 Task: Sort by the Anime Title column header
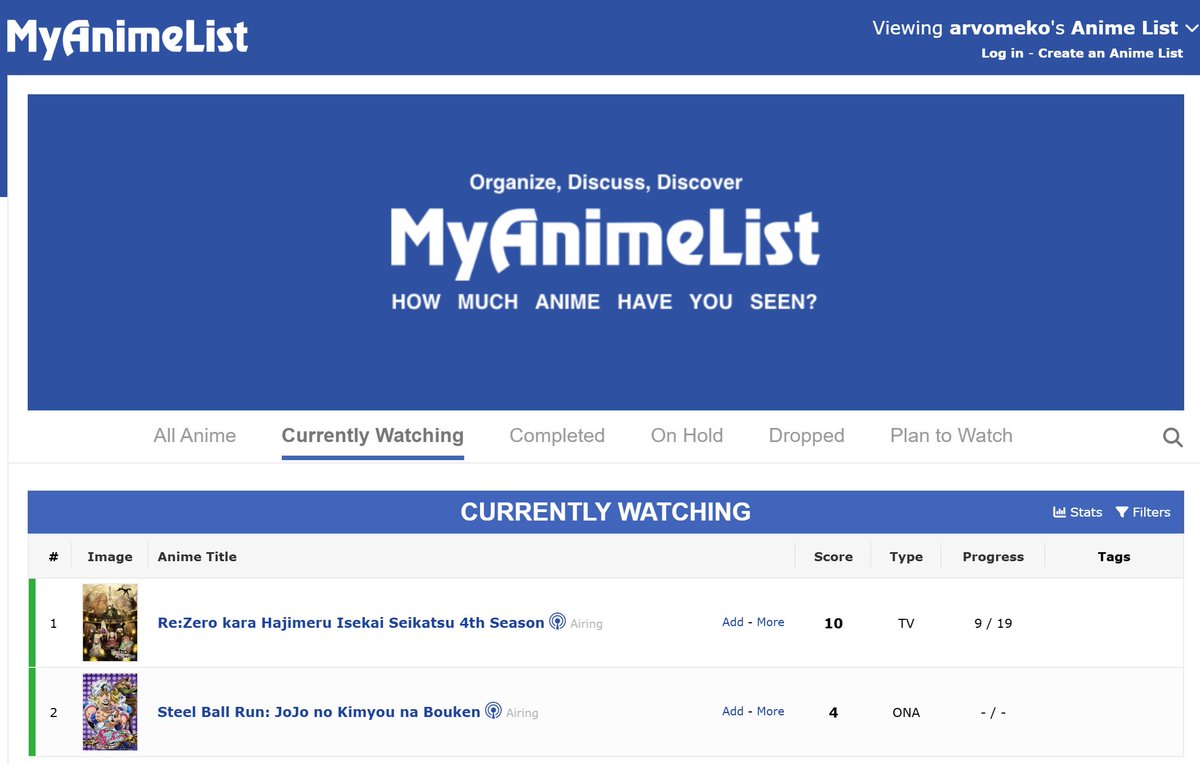click(197, 556)
